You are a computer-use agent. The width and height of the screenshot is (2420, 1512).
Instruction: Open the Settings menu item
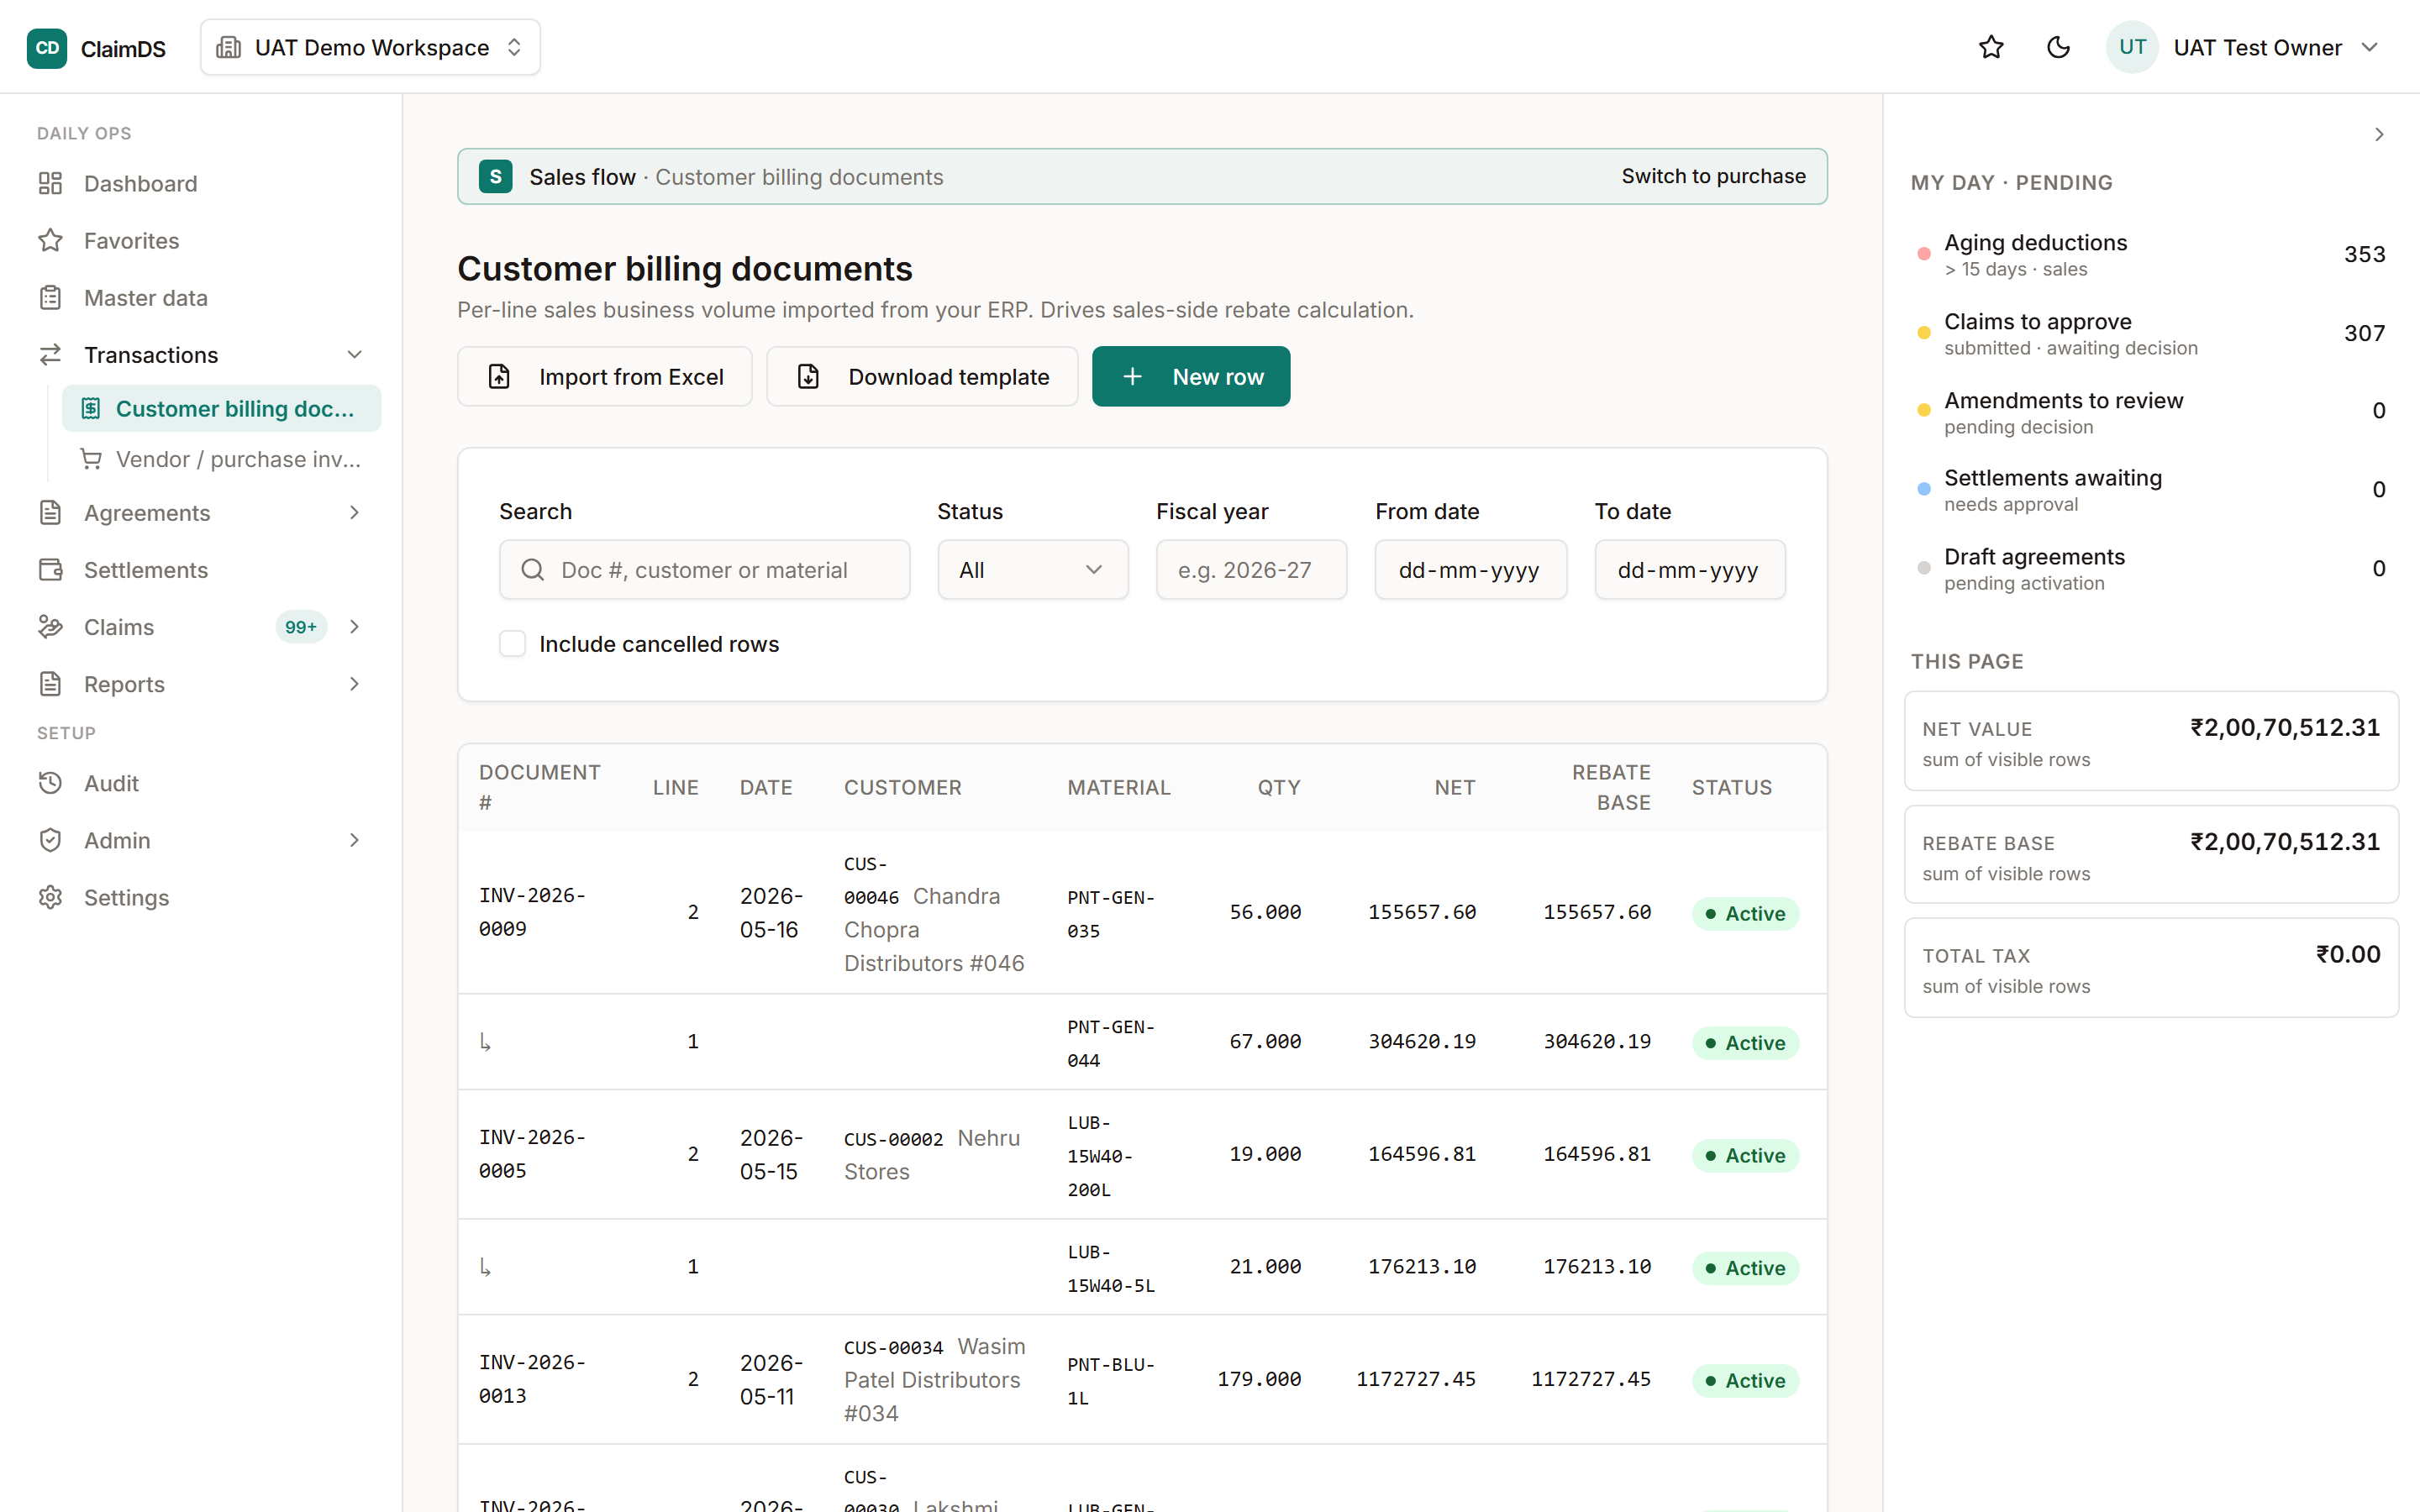(201, 897)
